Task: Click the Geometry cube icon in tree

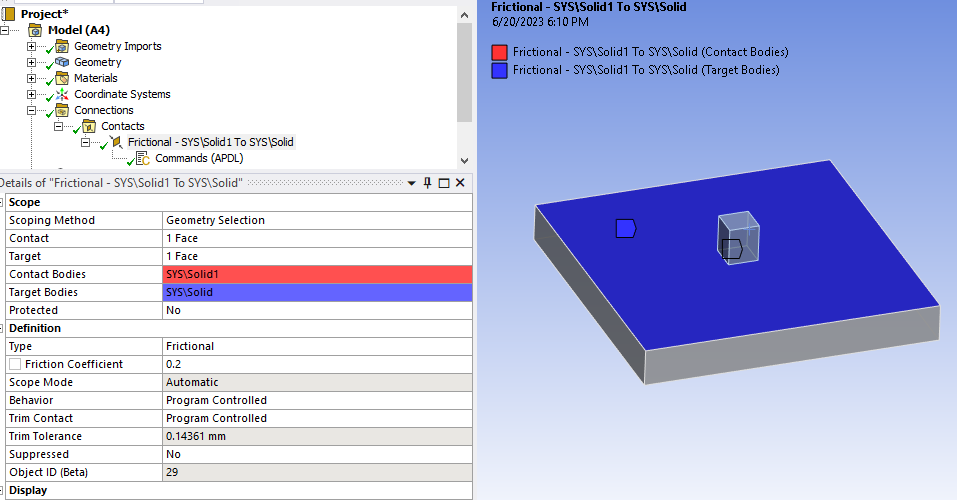Action: (x=62, y=62)
